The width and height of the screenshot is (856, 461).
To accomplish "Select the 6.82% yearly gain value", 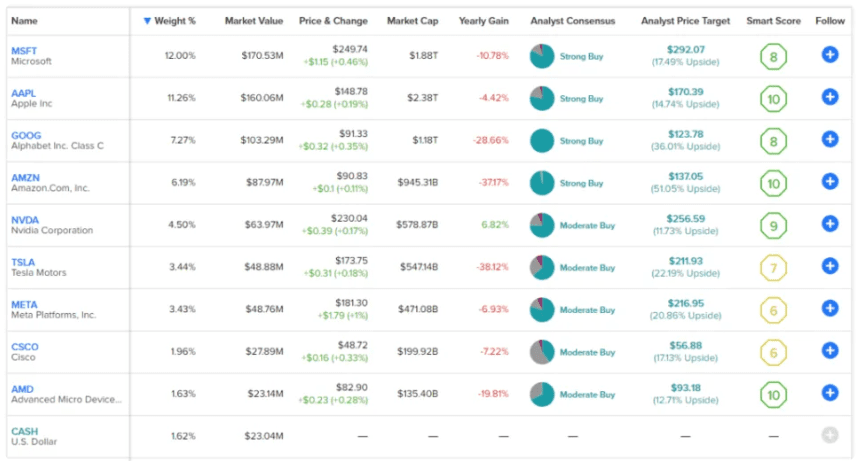I will (495, 225).
